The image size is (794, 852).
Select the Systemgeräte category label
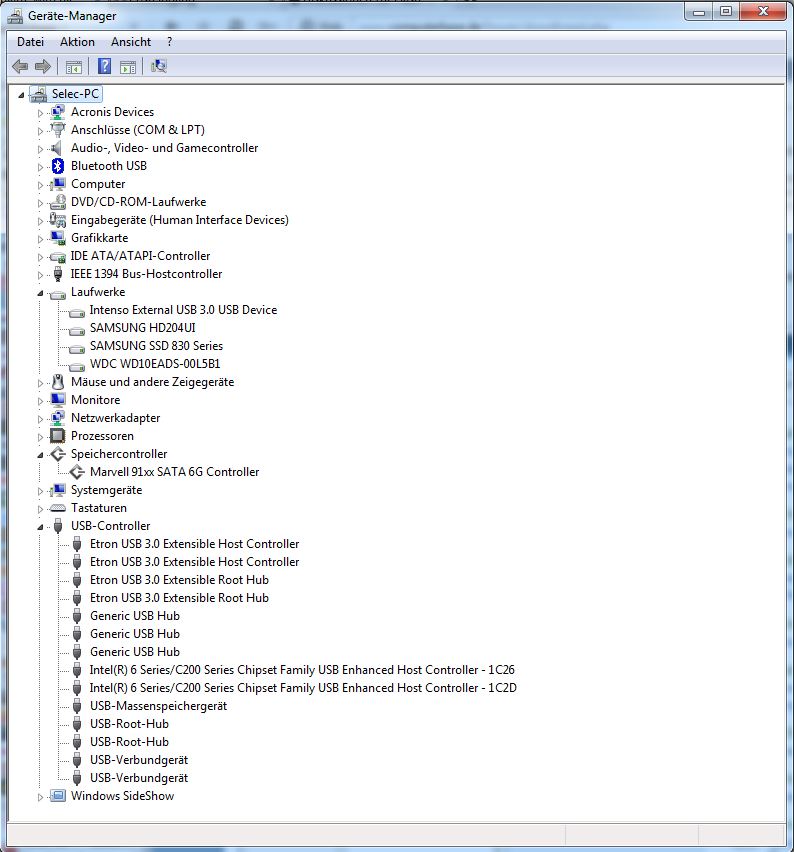(107, 490)
